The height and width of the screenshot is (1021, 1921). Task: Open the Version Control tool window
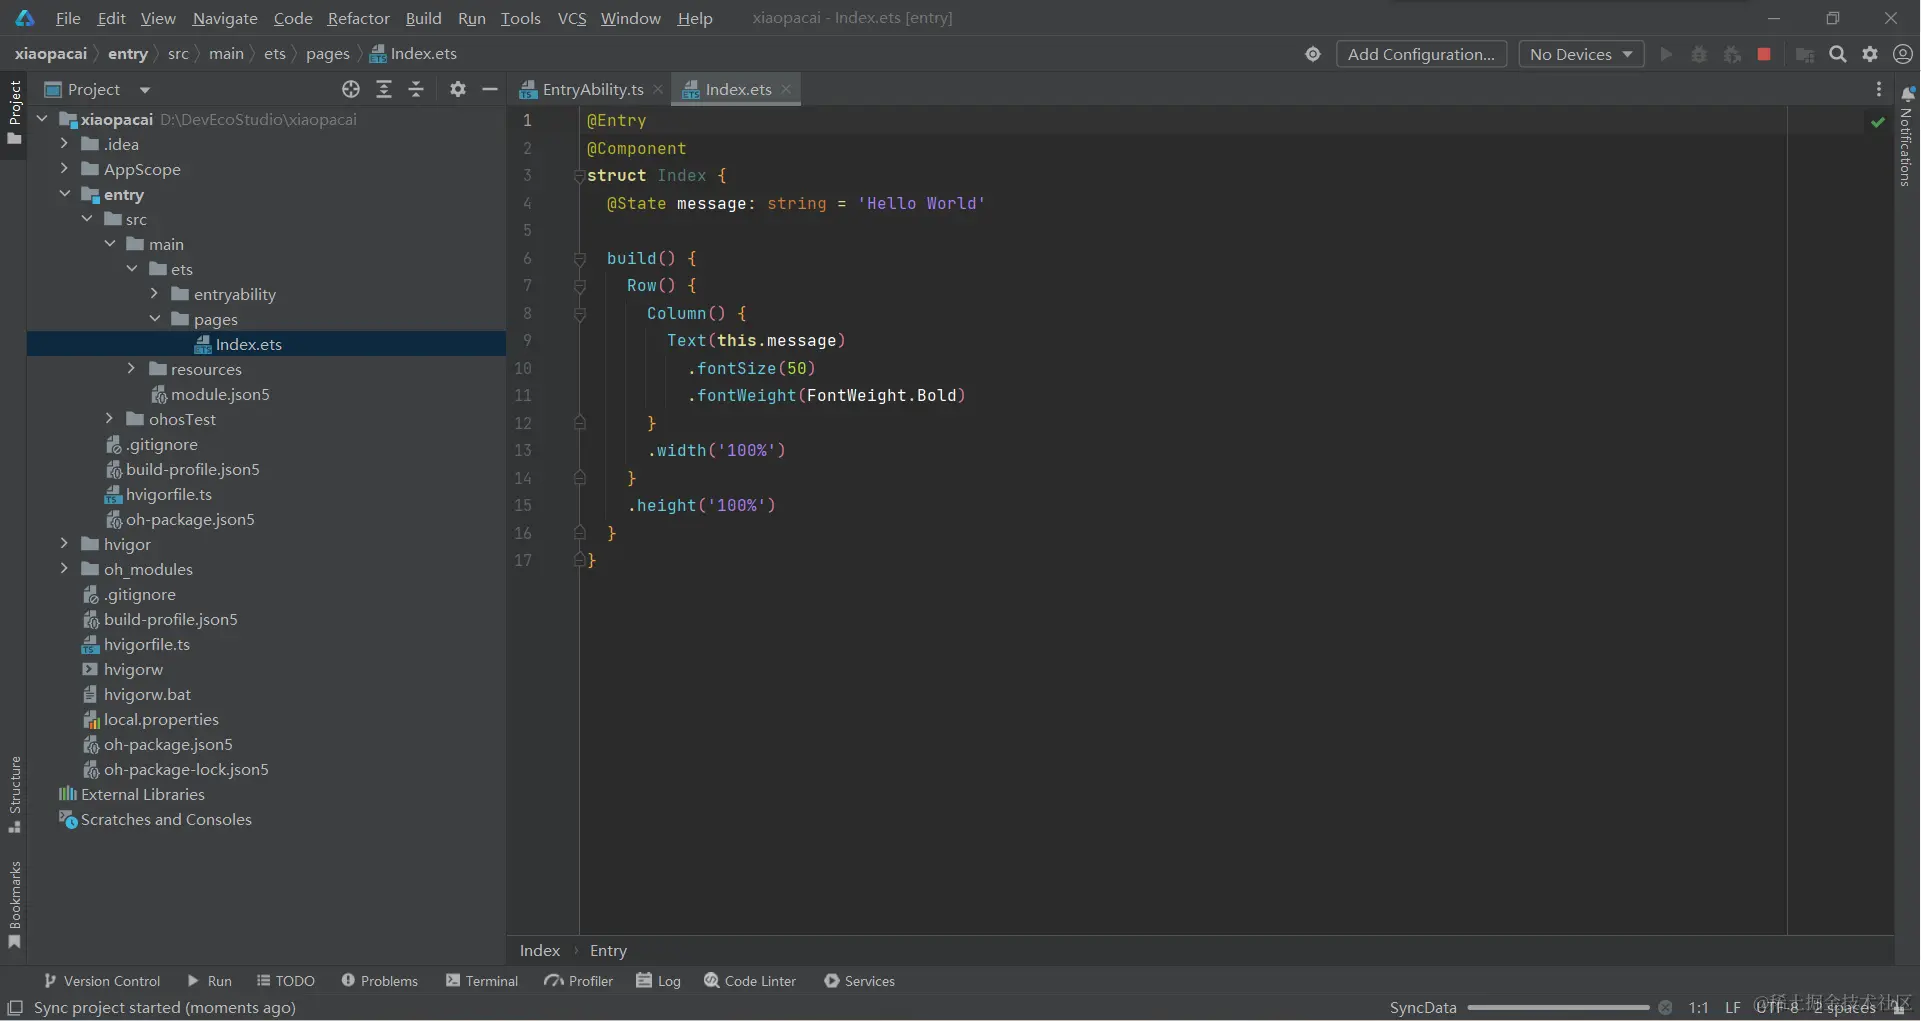(101, 981)
